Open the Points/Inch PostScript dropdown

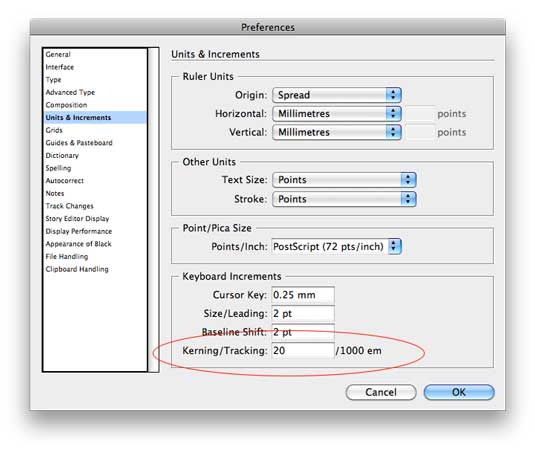[336, 246]
